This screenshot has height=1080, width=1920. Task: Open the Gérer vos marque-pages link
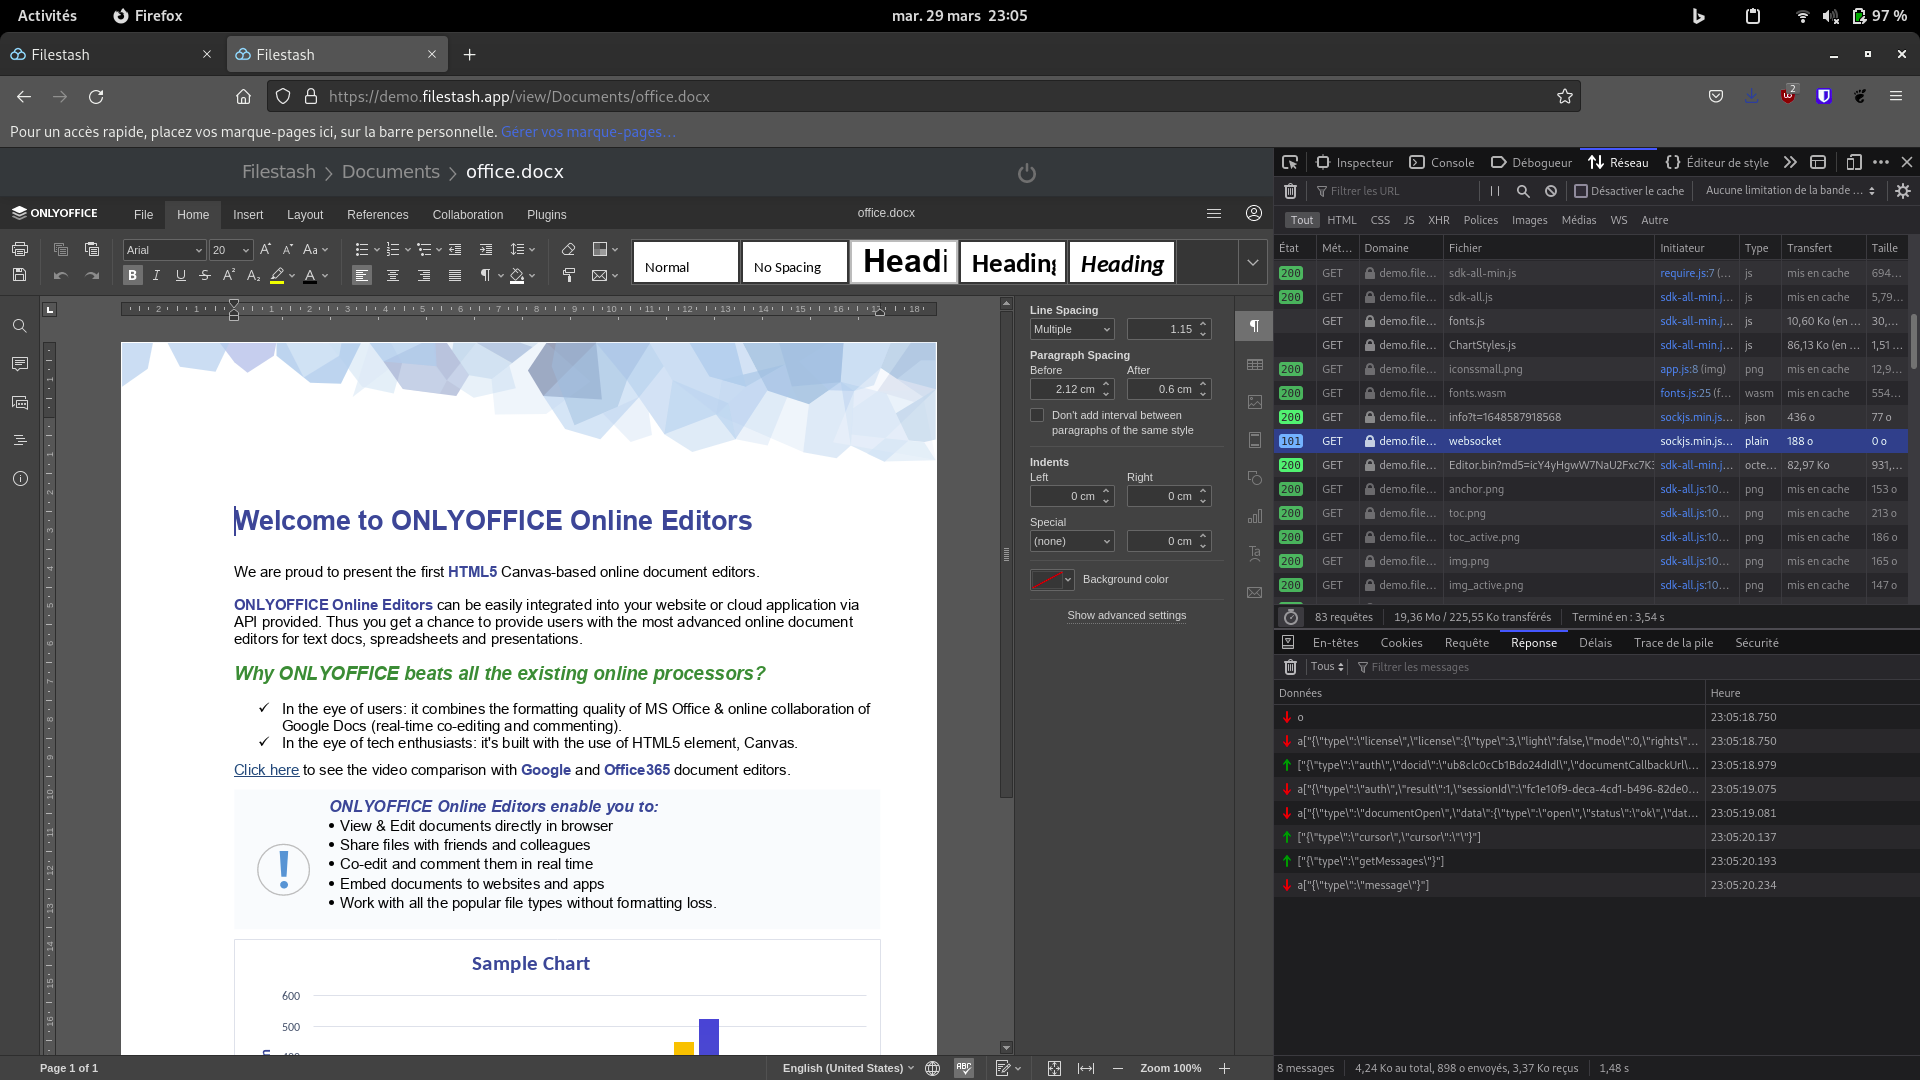588,132
